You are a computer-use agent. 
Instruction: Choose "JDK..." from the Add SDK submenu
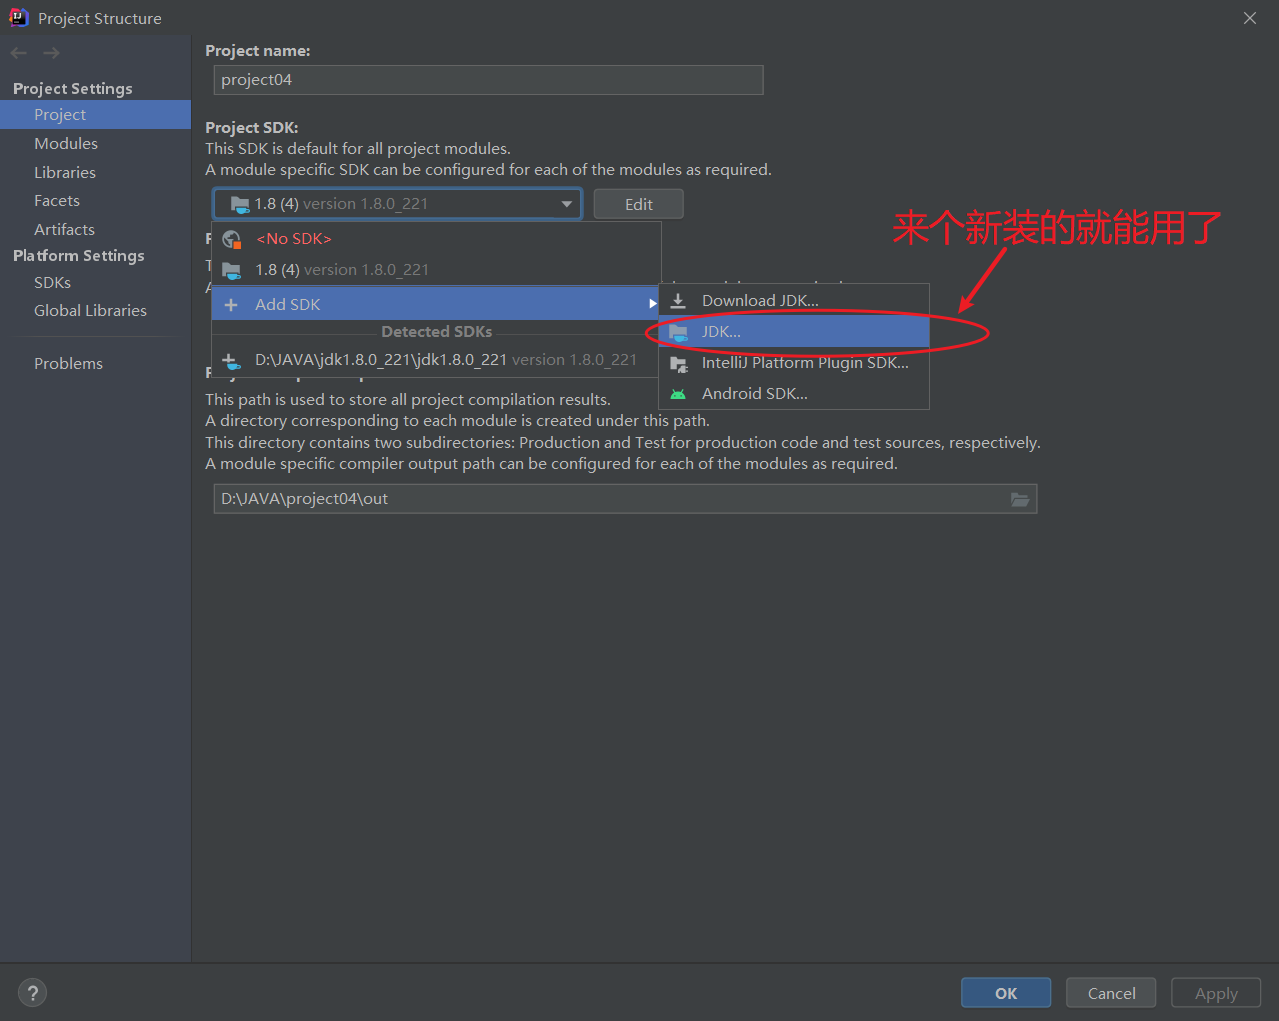coord(723,331)
